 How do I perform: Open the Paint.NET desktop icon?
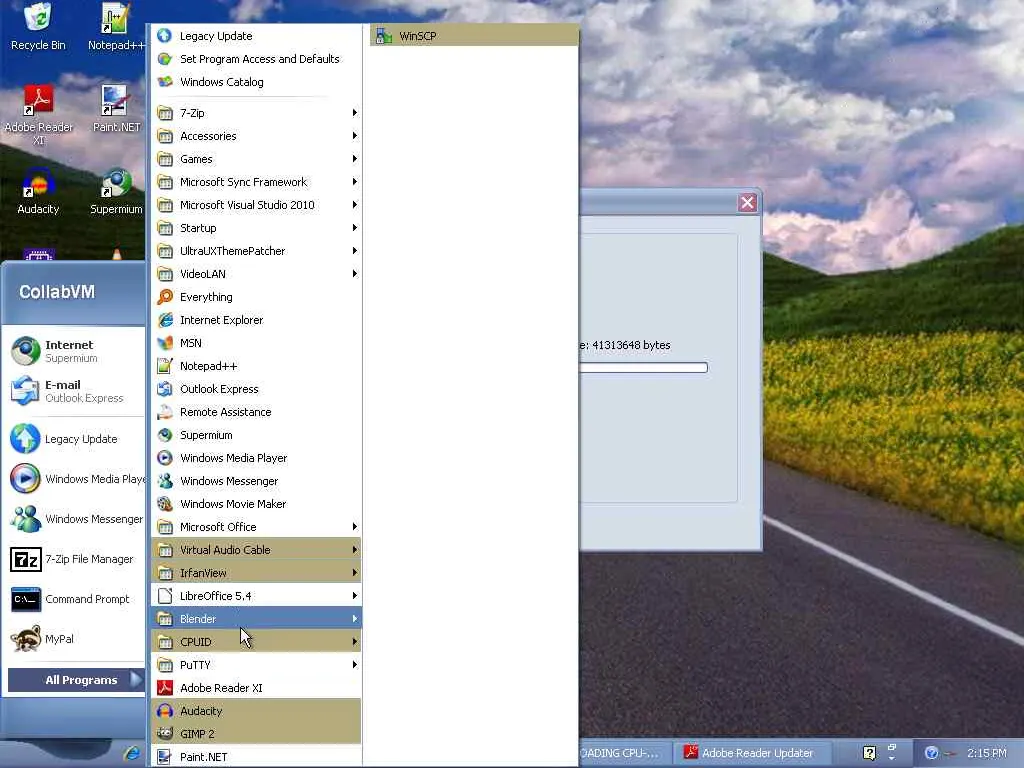tap(116, 108)
